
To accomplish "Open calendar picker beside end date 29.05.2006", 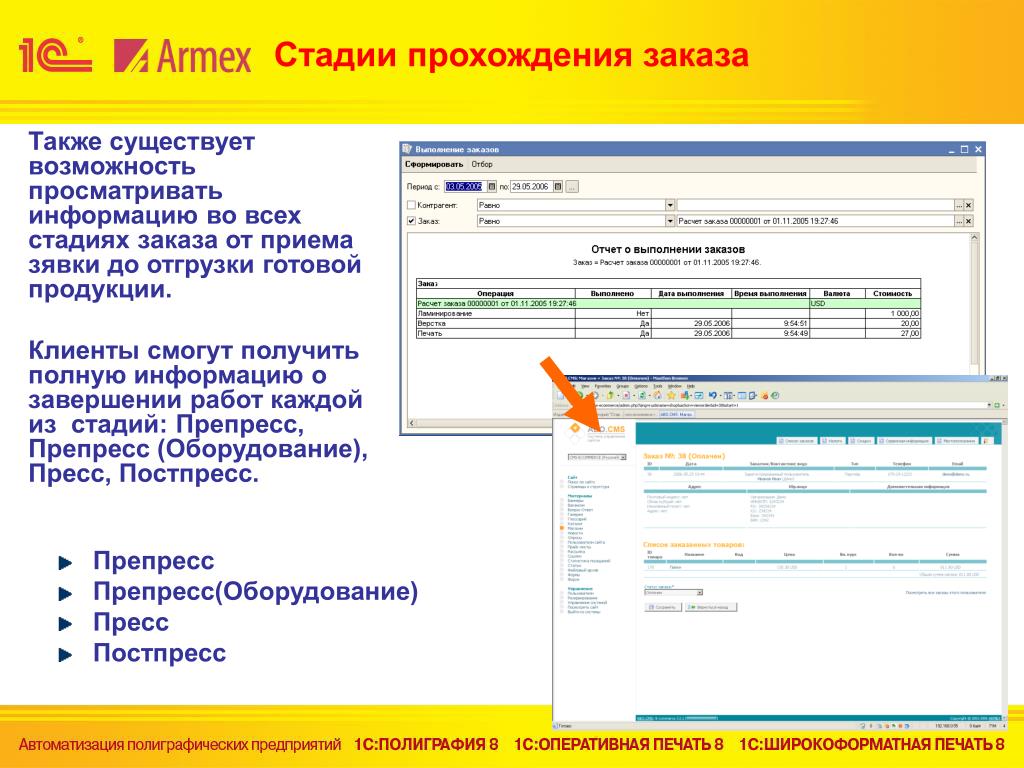I will pos(558,187).
